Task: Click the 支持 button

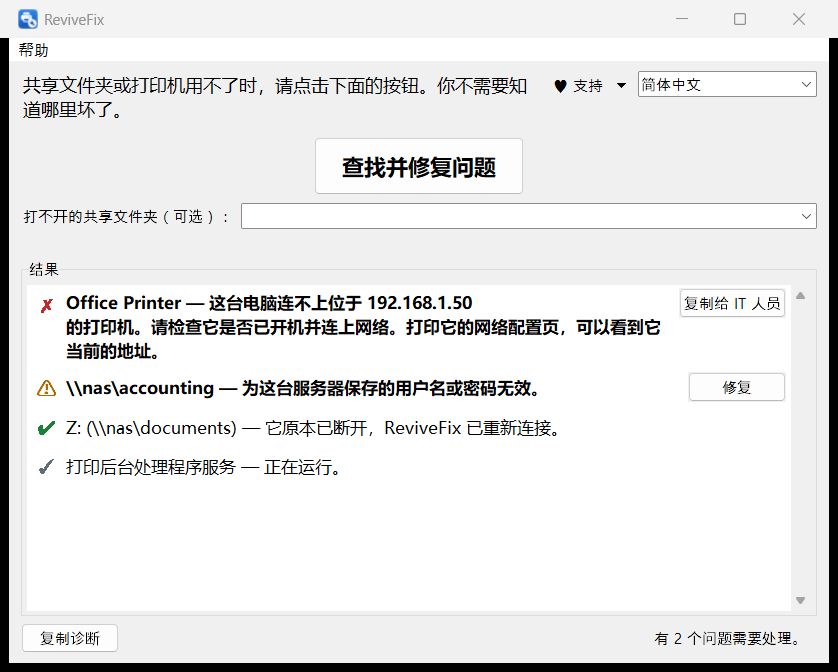Action: point(587,86)
